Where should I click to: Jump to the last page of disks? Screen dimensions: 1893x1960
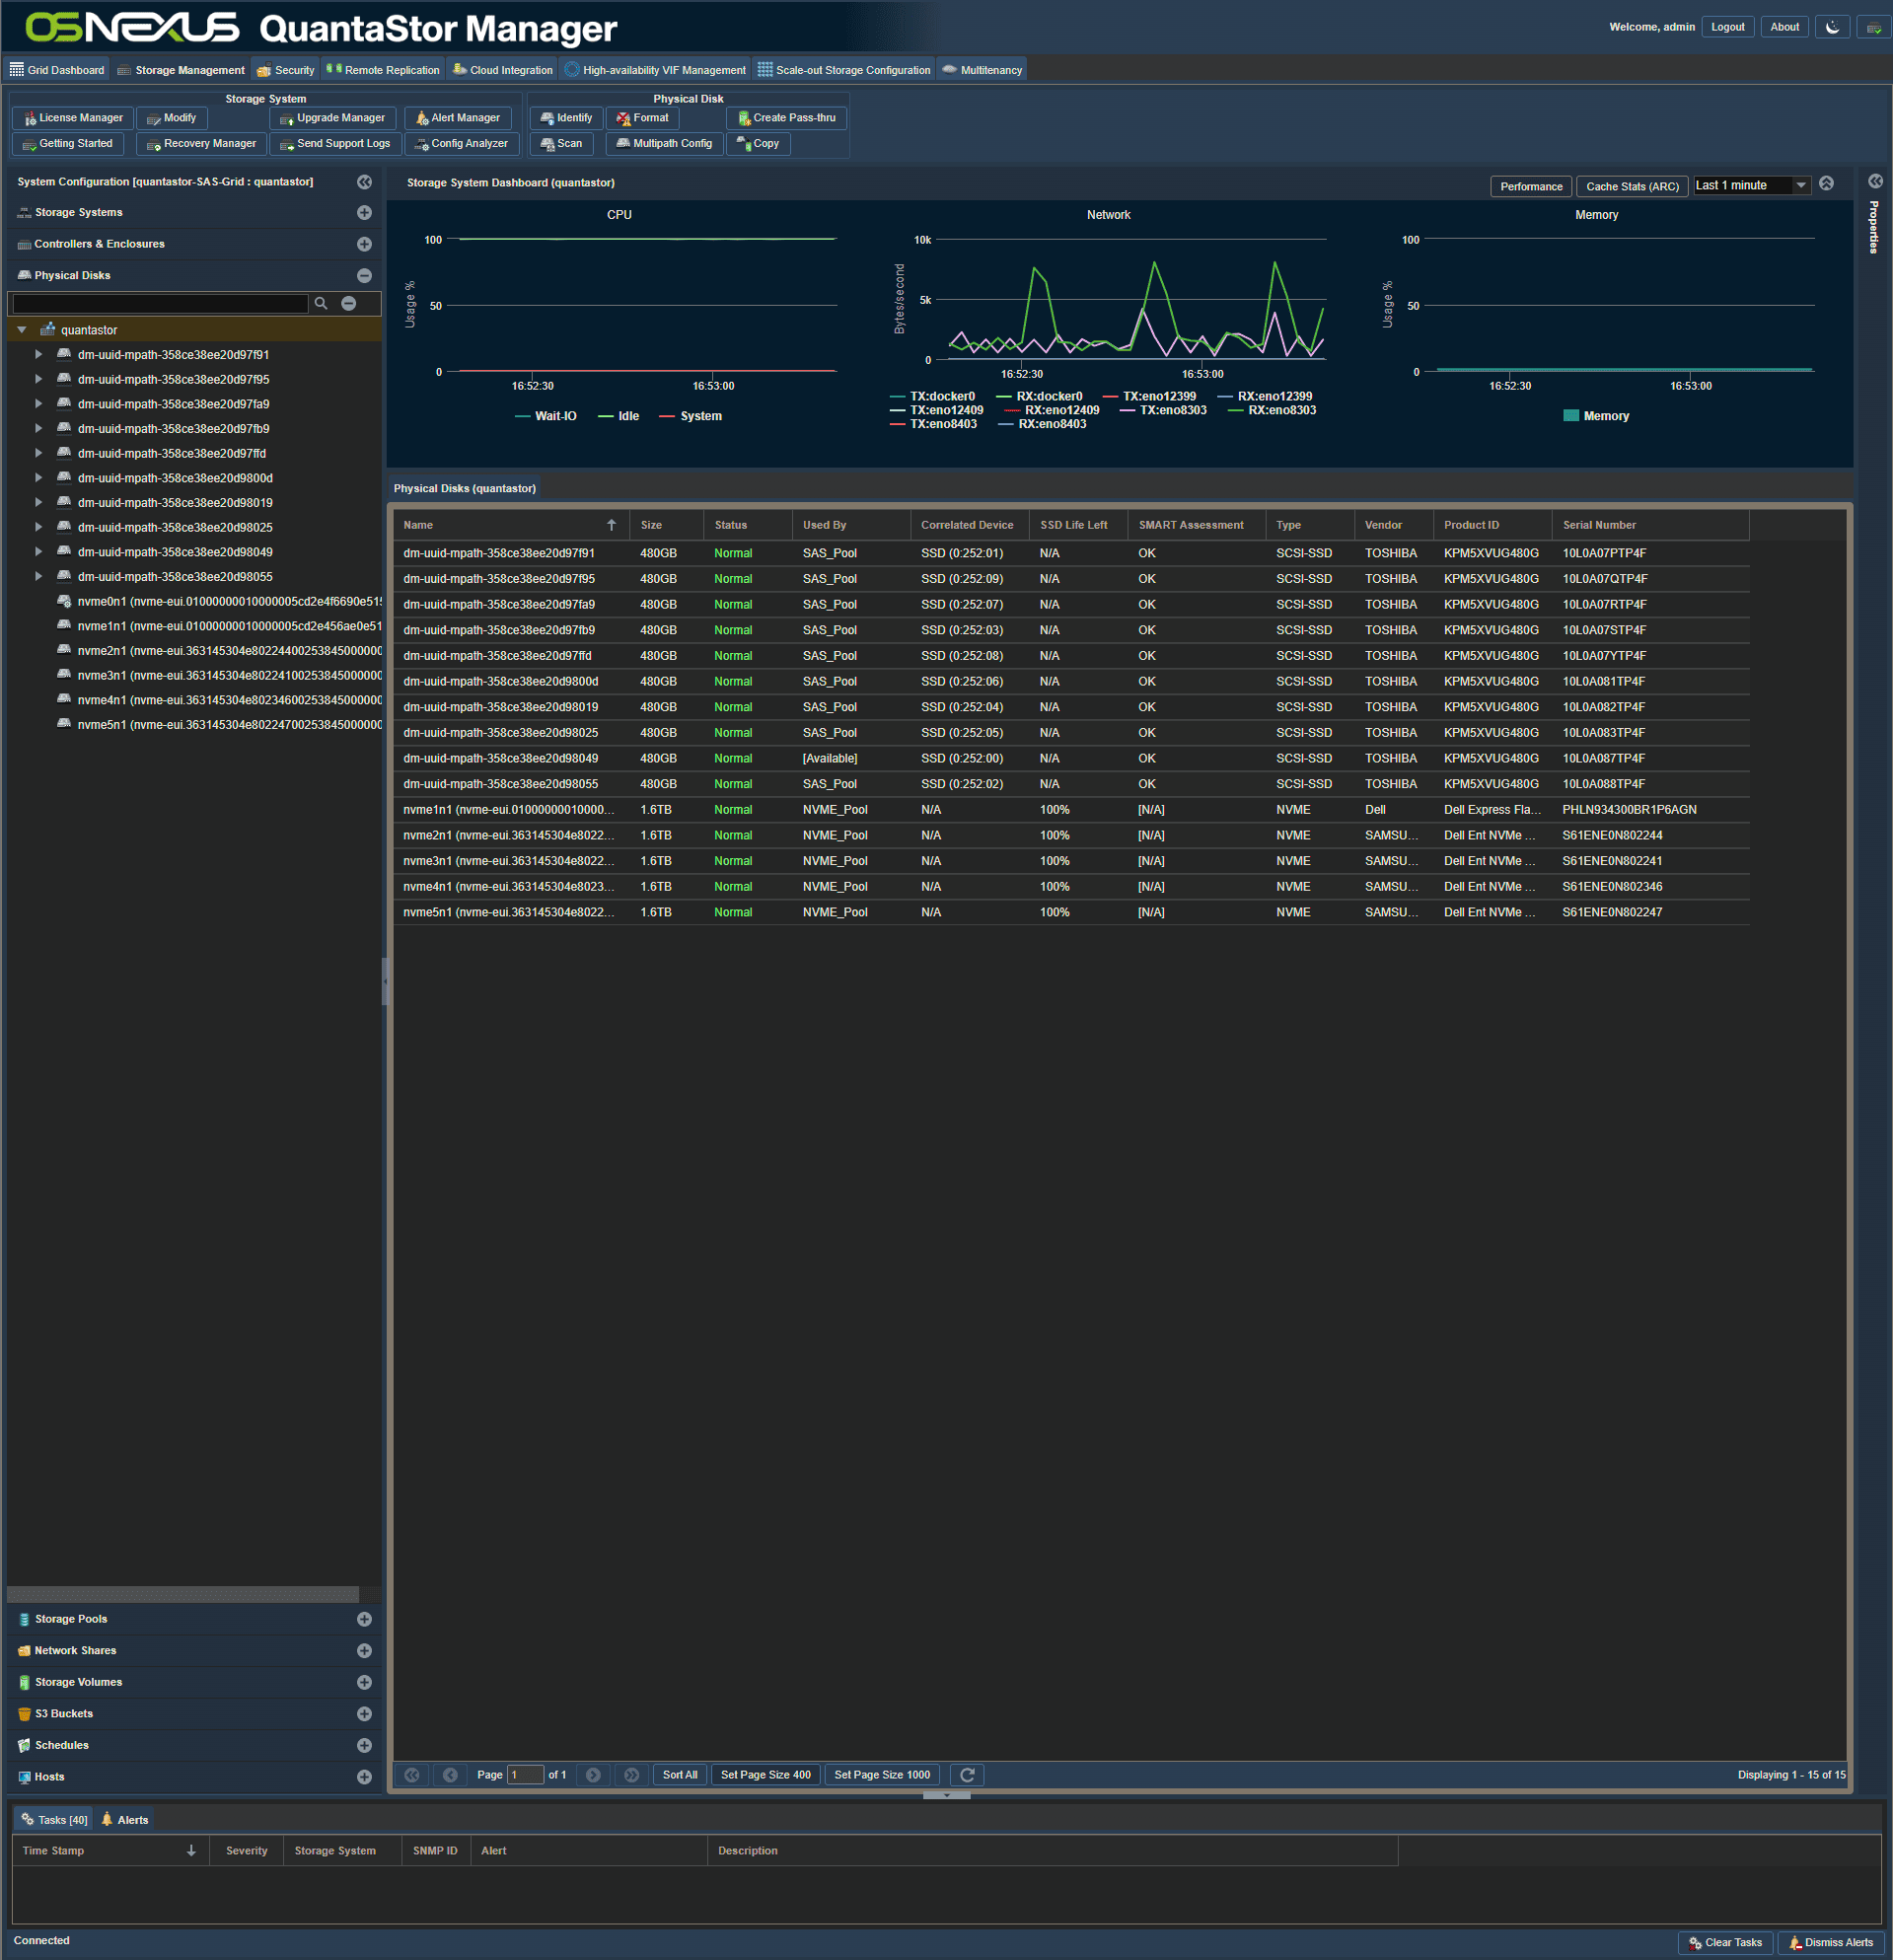632,1775
